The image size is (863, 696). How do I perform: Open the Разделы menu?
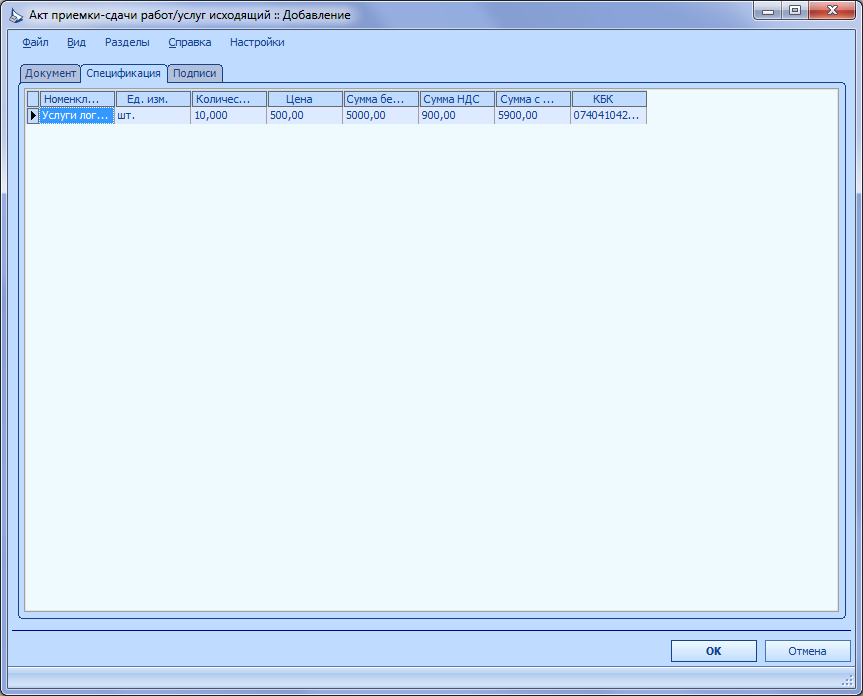pyautogui.click(x=127, y=42)
